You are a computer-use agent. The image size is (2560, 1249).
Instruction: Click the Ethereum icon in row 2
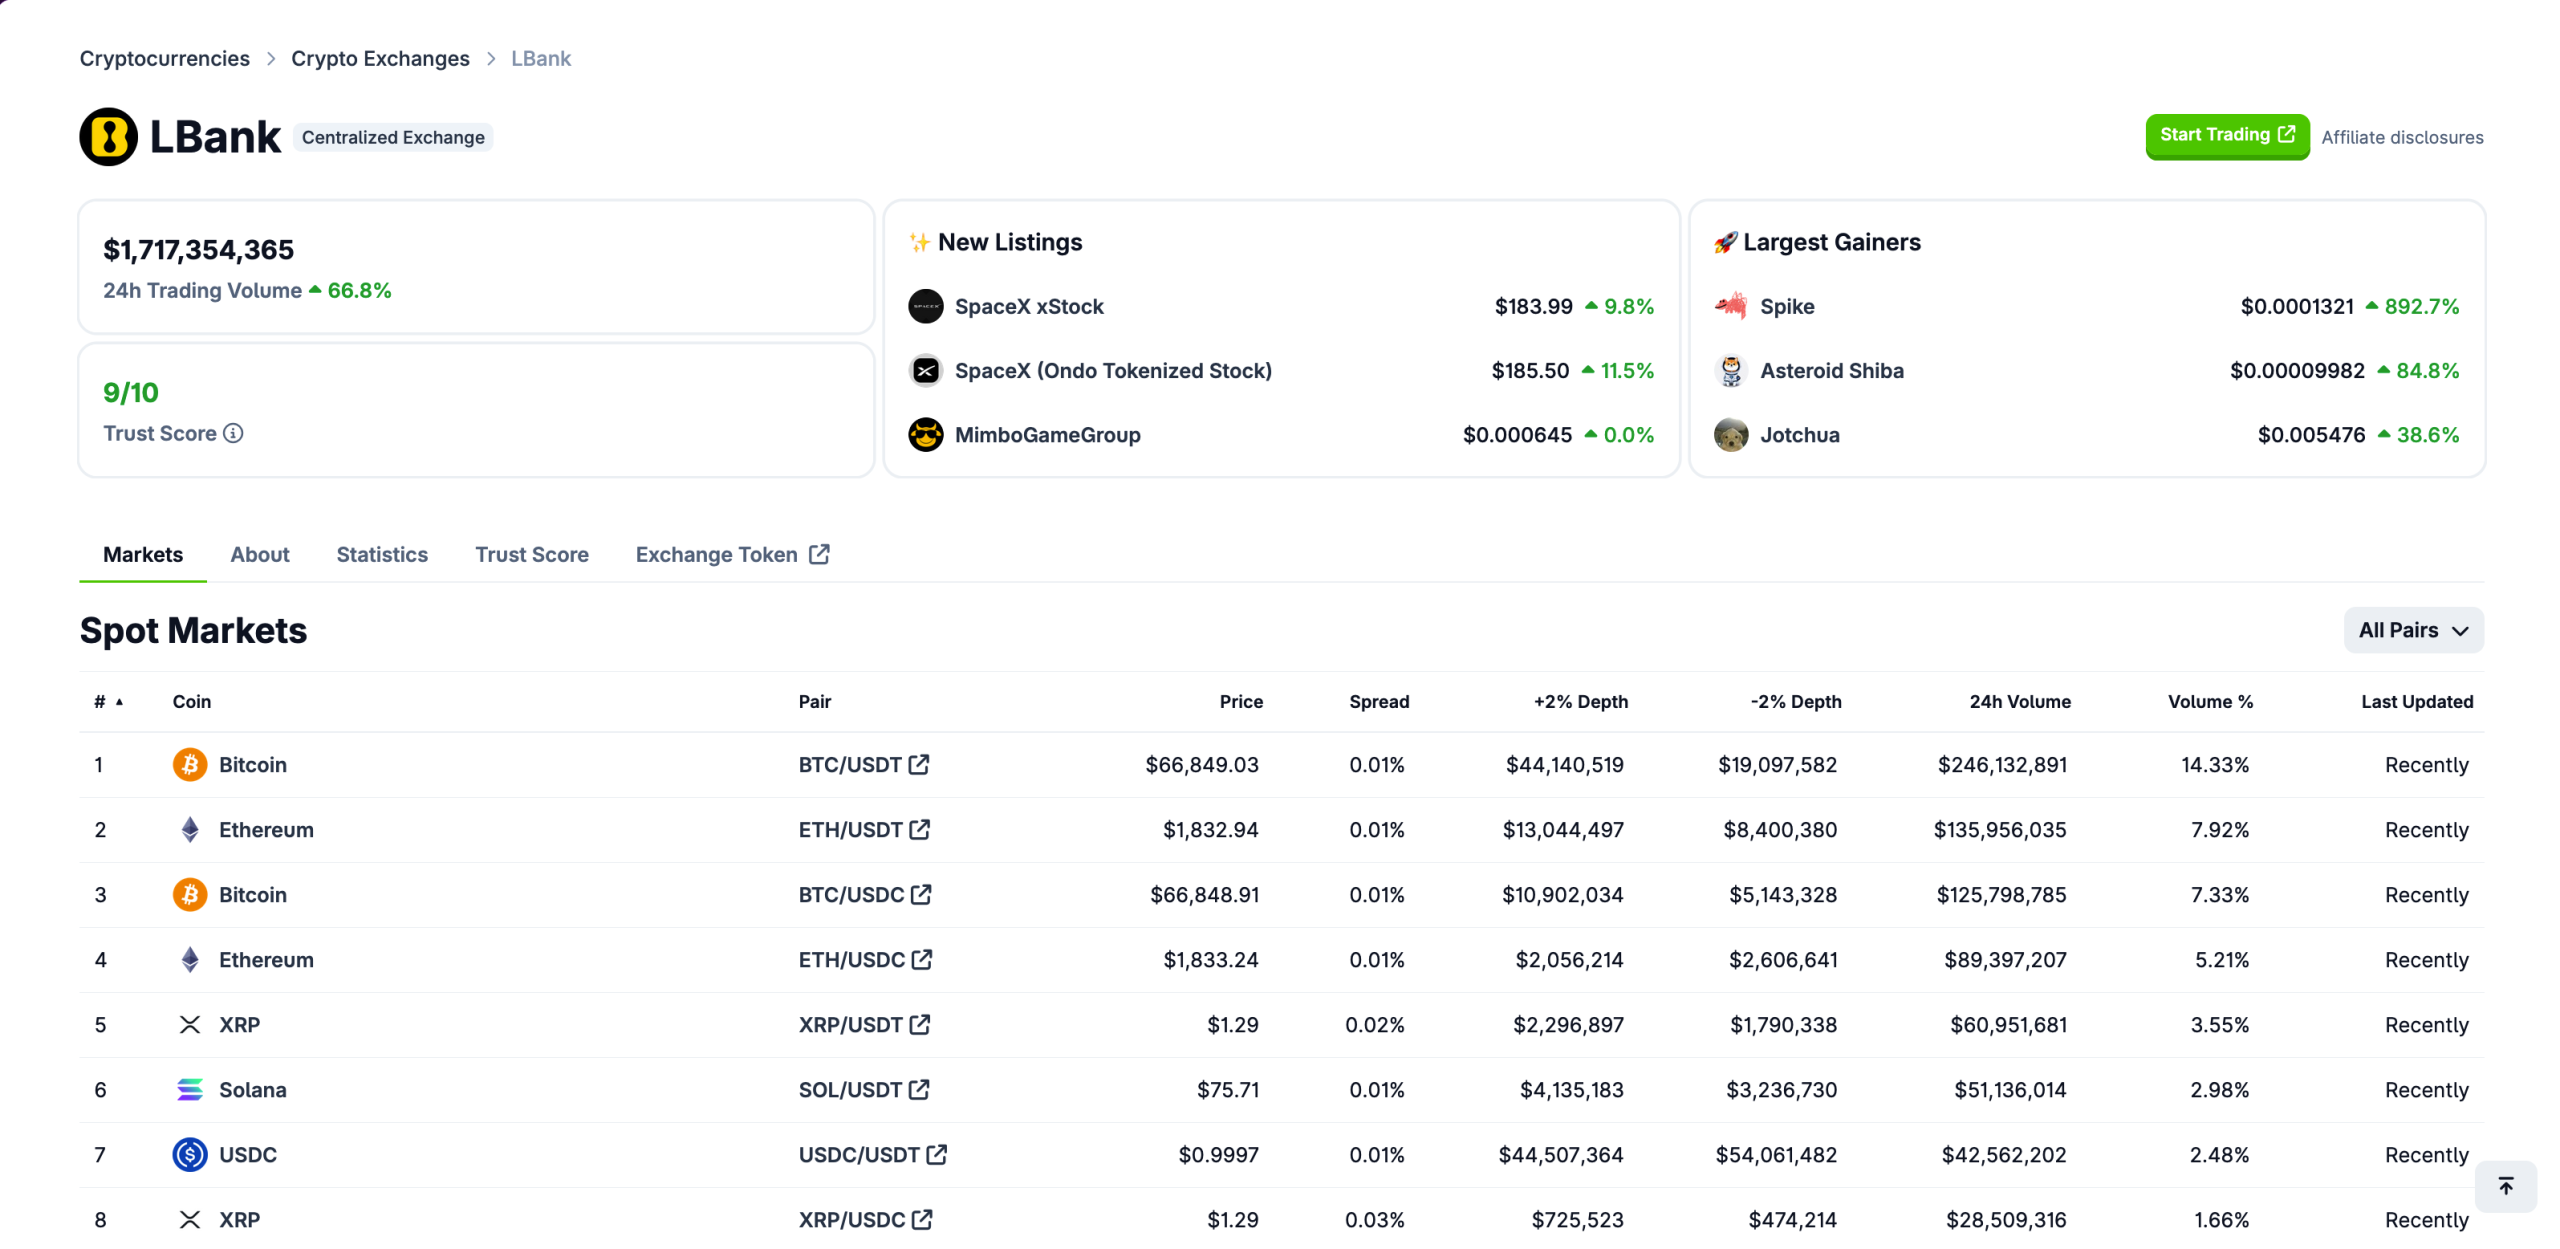click(x=189, y=830)
